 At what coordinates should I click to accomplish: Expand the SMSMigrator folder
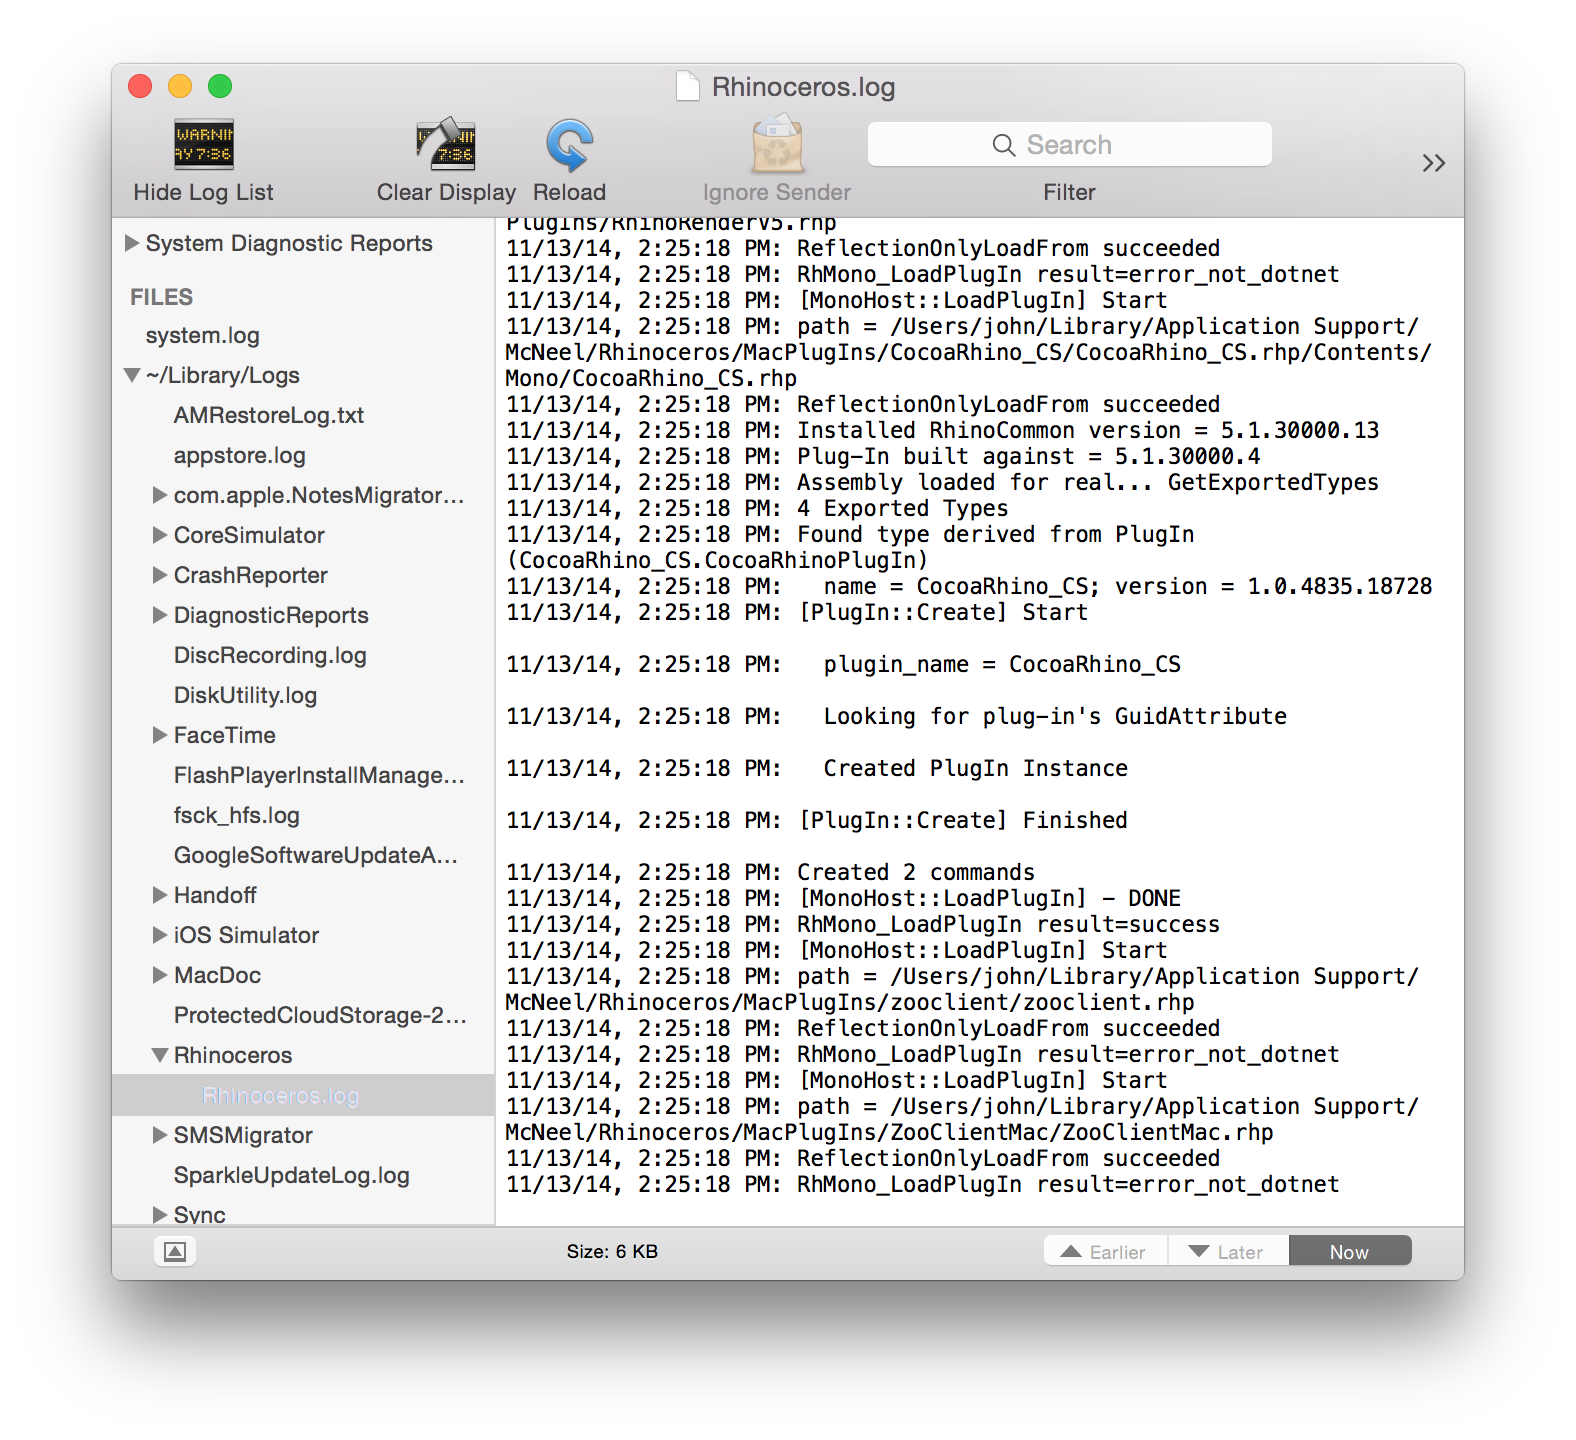pyautogui.click(x=160, y=1135)
